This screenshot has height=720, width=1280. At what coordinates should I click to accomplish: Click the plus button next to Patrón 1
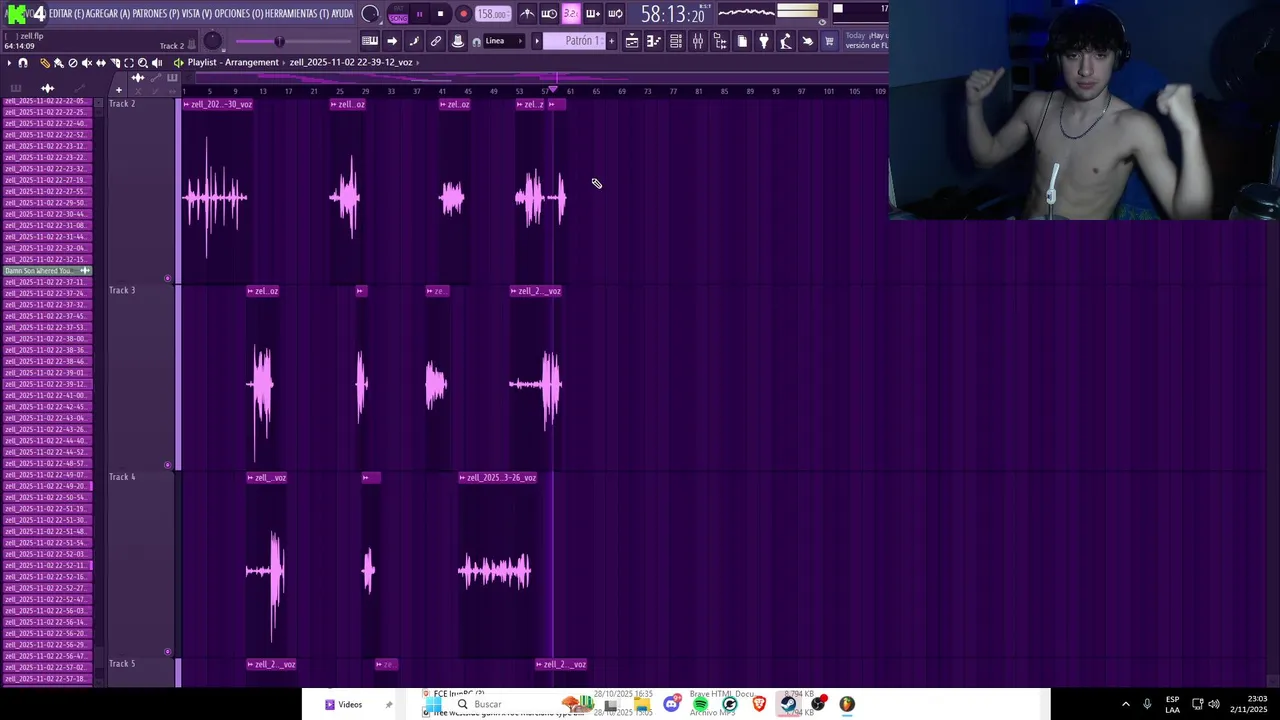pos(611,41)
